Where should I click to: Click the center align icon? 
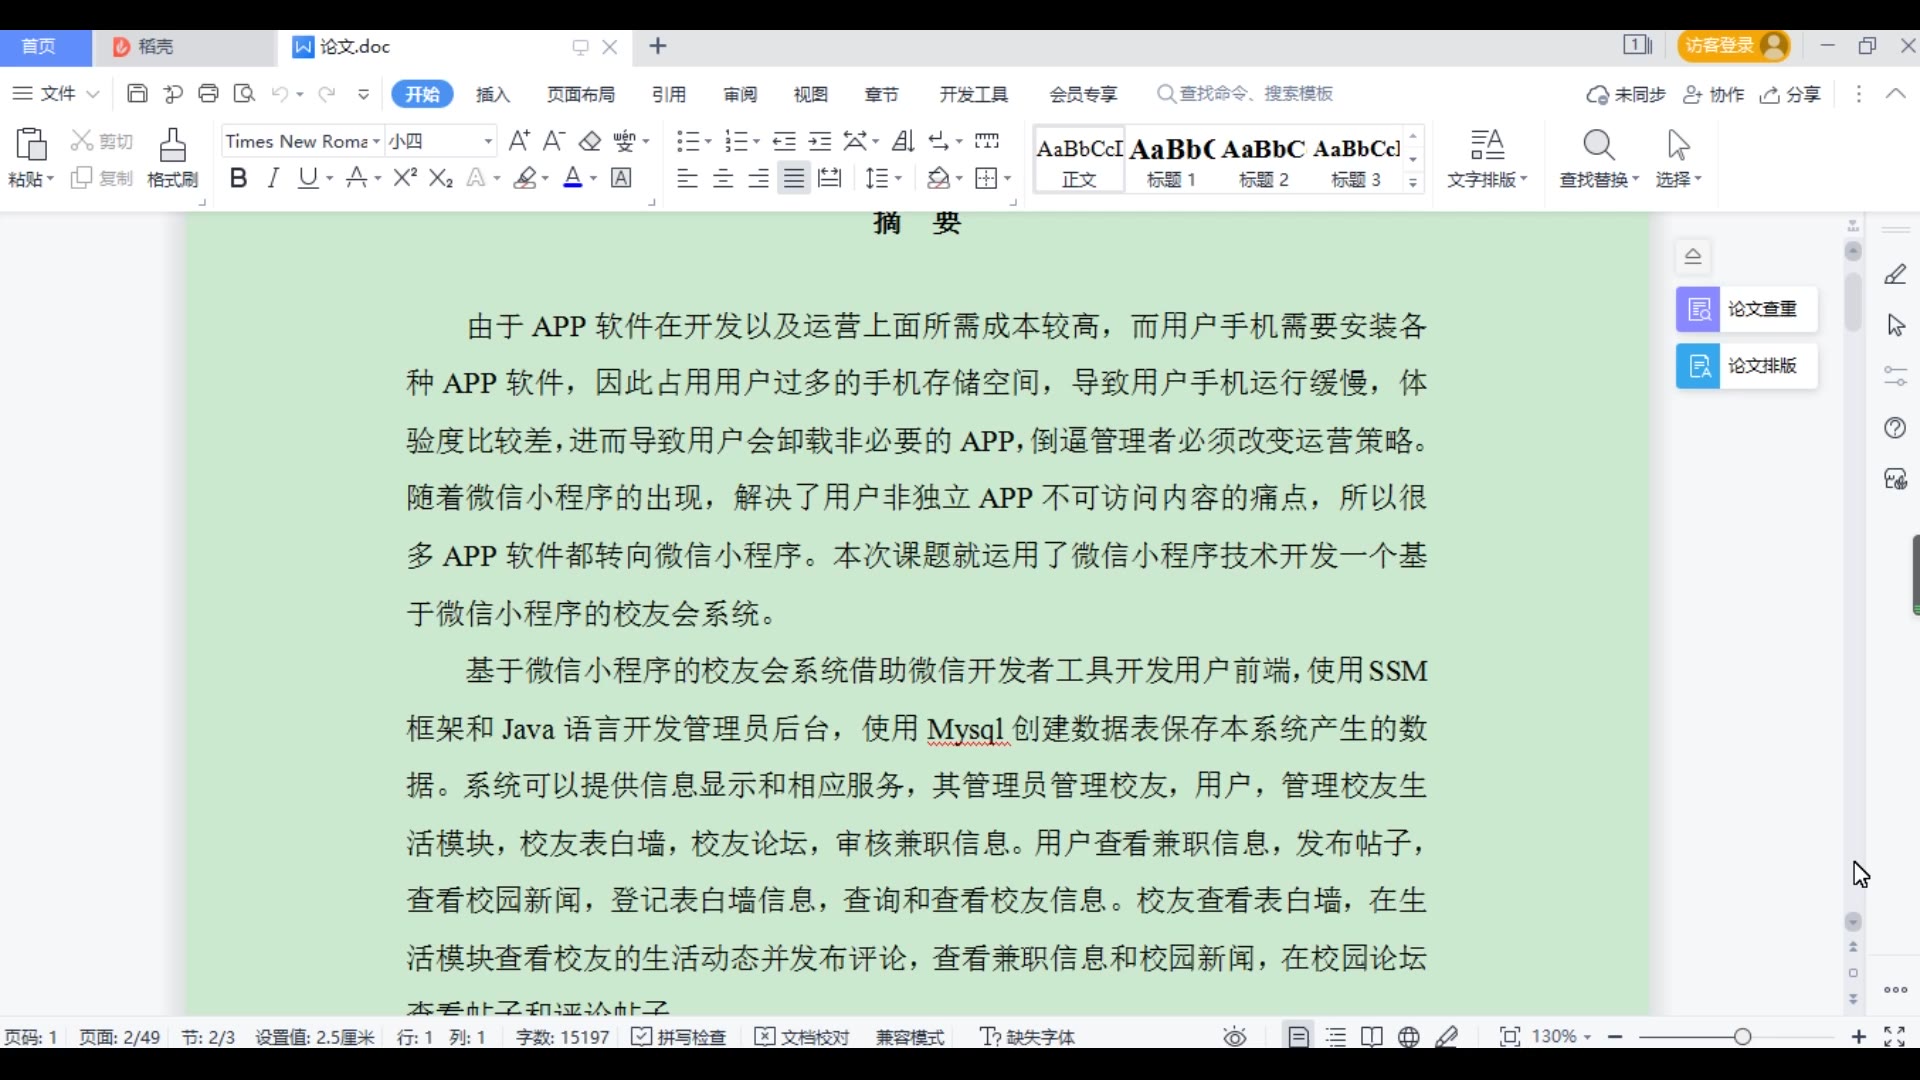coord(723,179)
